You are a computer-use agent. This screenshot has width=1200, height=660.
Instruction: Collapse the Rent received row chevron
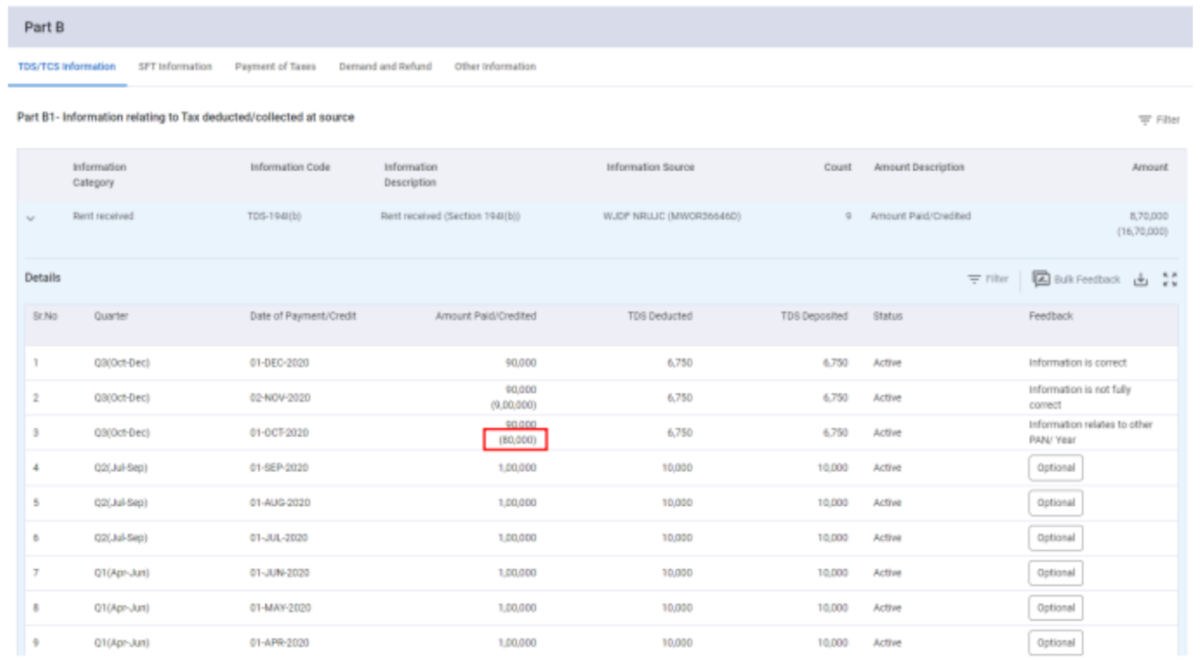click(x=31, y=218)
